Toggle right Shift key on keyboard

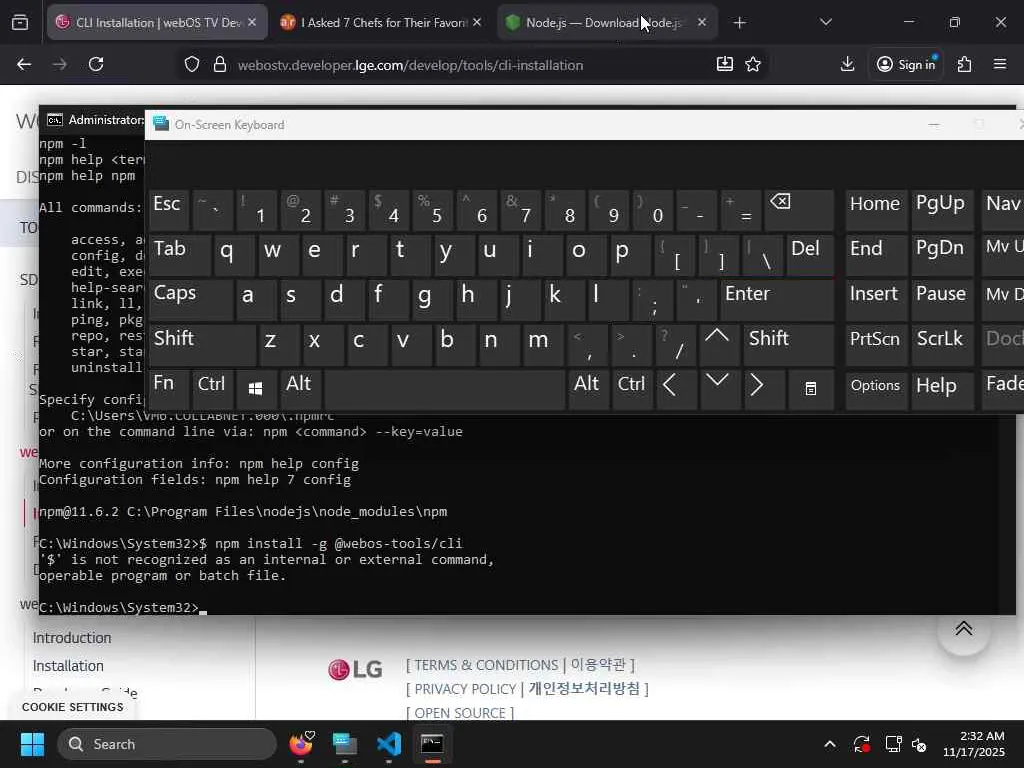788,344
